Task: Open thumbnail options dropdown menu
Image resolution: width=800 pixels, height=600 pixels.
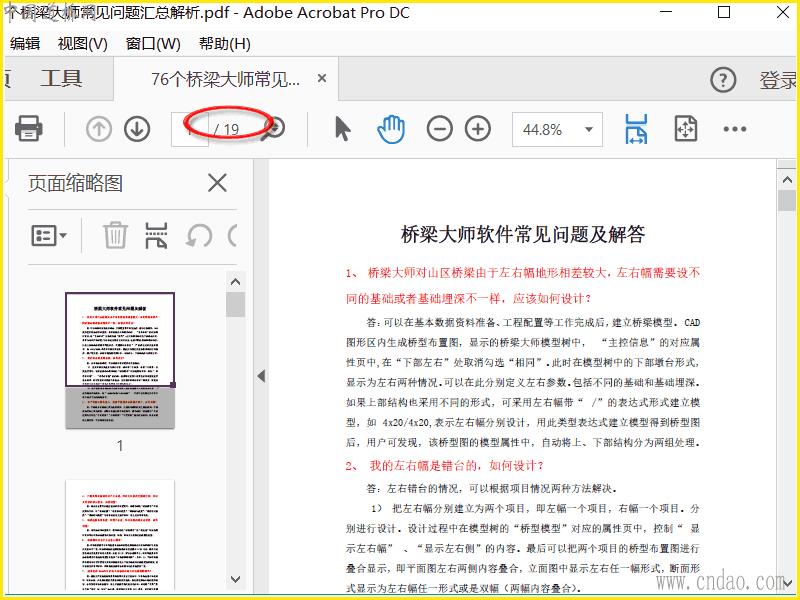Action: coord(49,235)
